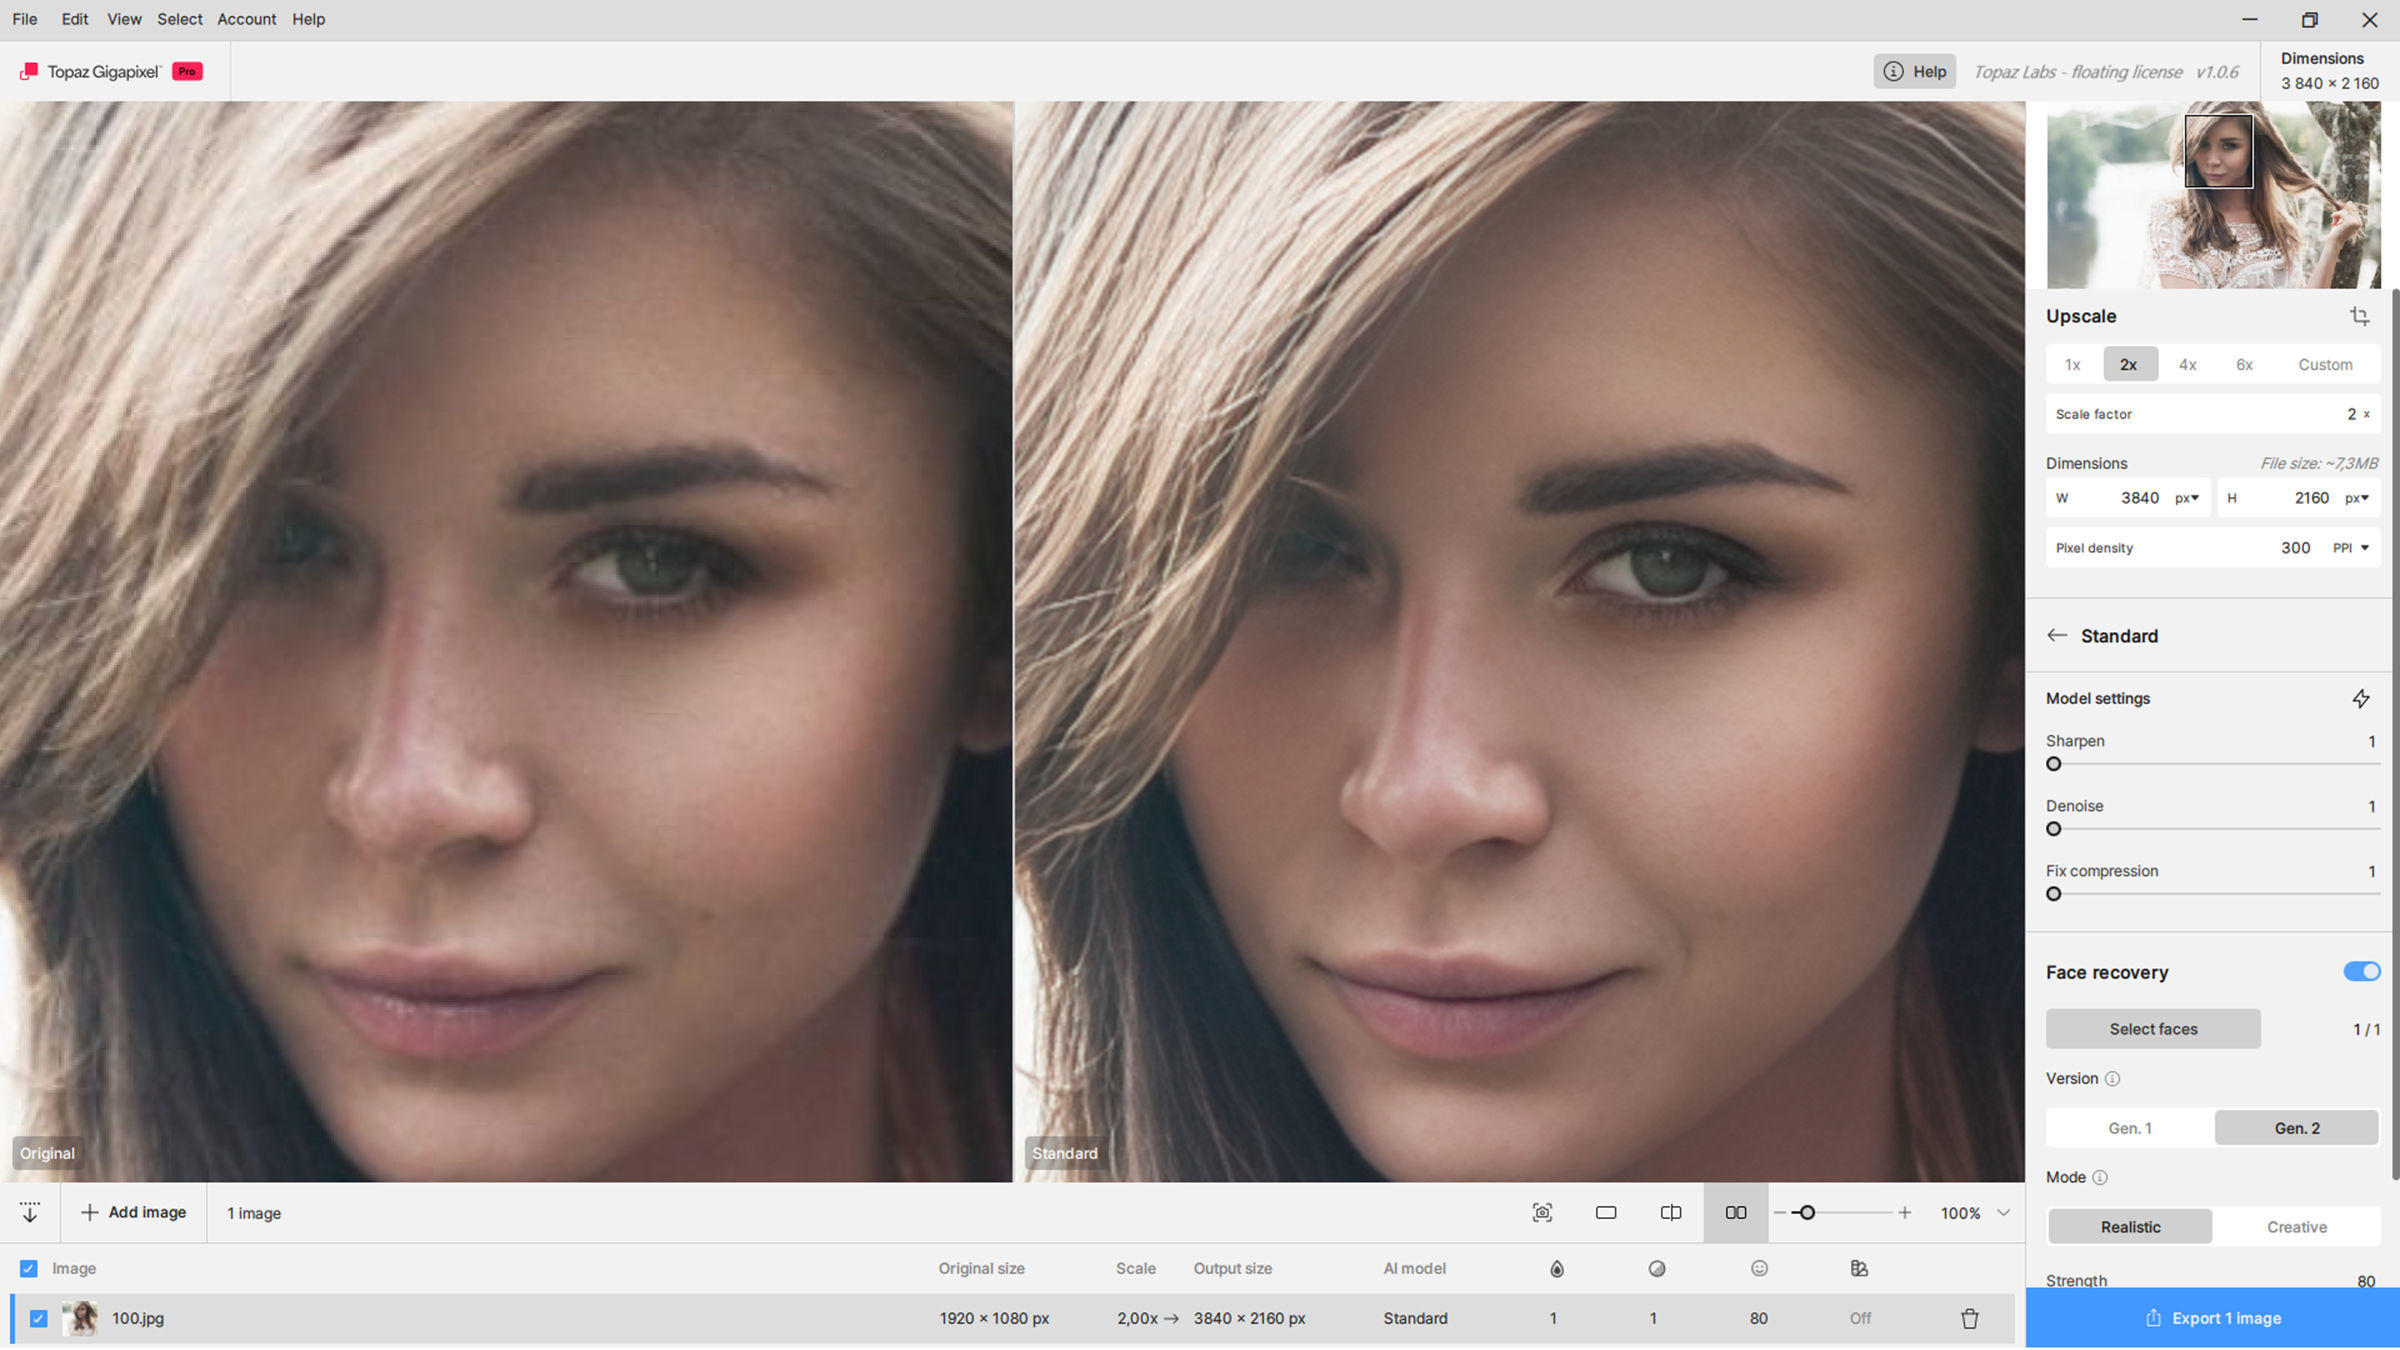Toggle the select-all Image header checkbox
This screenshot has width=2400, height=1350.
click(x=29, y=1268)
